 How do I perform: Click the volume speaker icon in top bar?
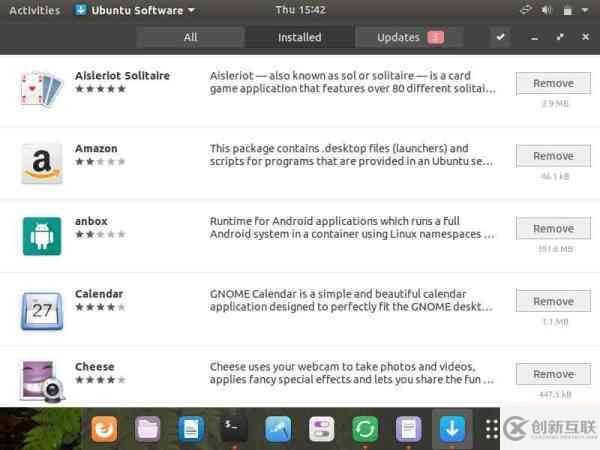(x=546, y=10)
